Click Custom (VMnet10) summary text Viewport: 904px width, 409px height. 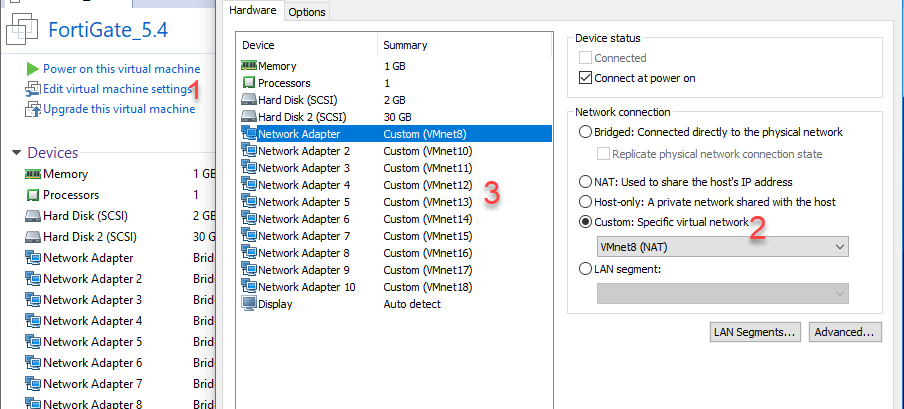pyautogui.click(x=428, y=151)
